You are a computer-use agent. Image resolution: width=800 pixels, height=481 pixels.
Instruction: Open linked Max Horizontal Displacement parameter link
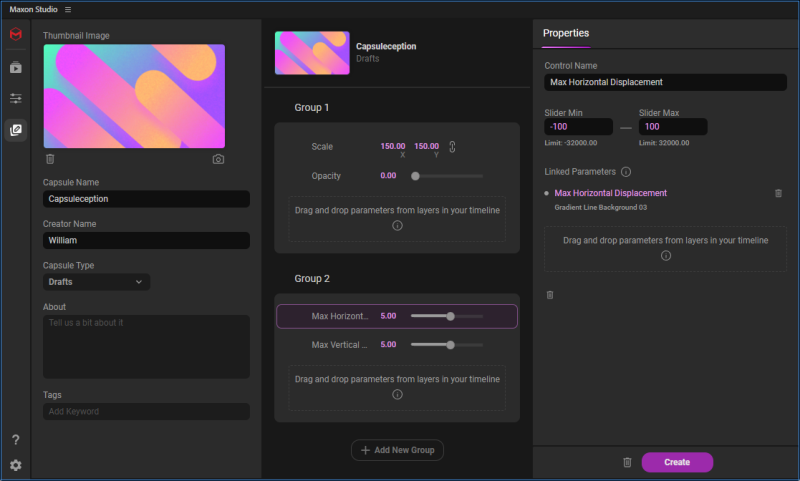[611, 193]
